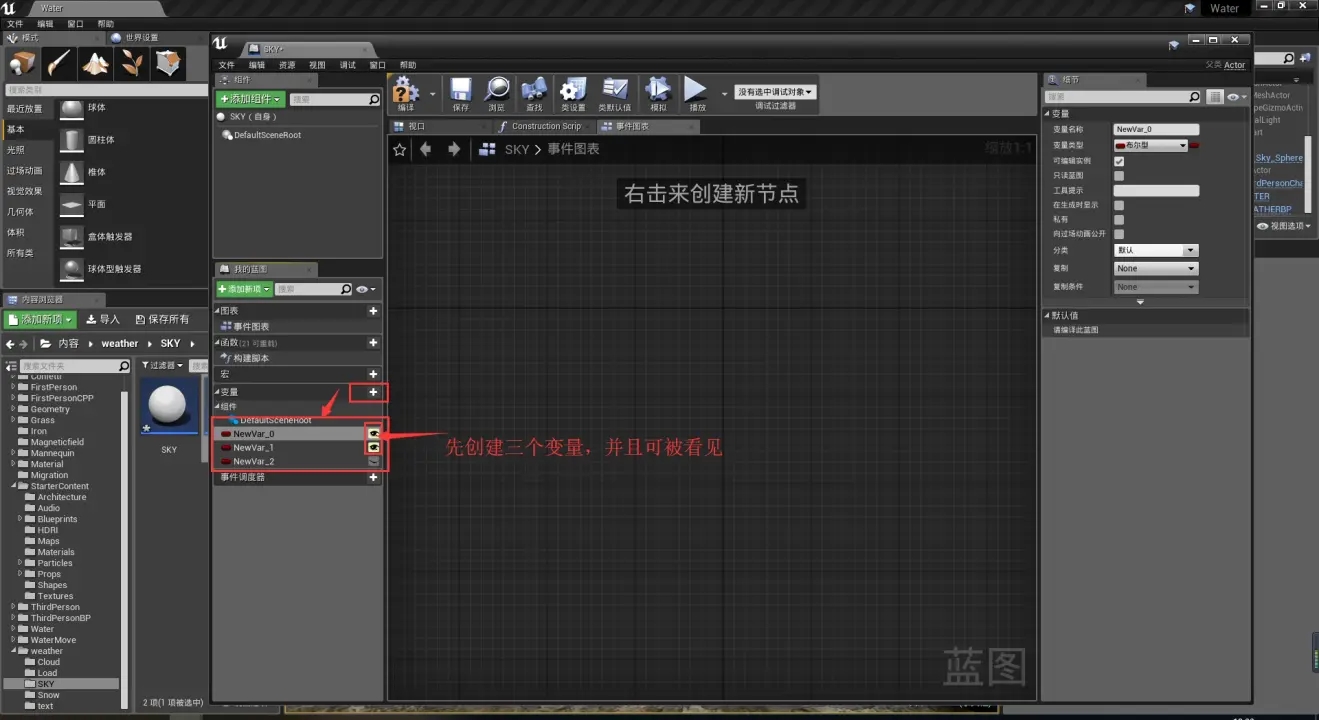1319x720 pixels.
Task: Select the Place mode cube icon
Action: click(23, 64)
